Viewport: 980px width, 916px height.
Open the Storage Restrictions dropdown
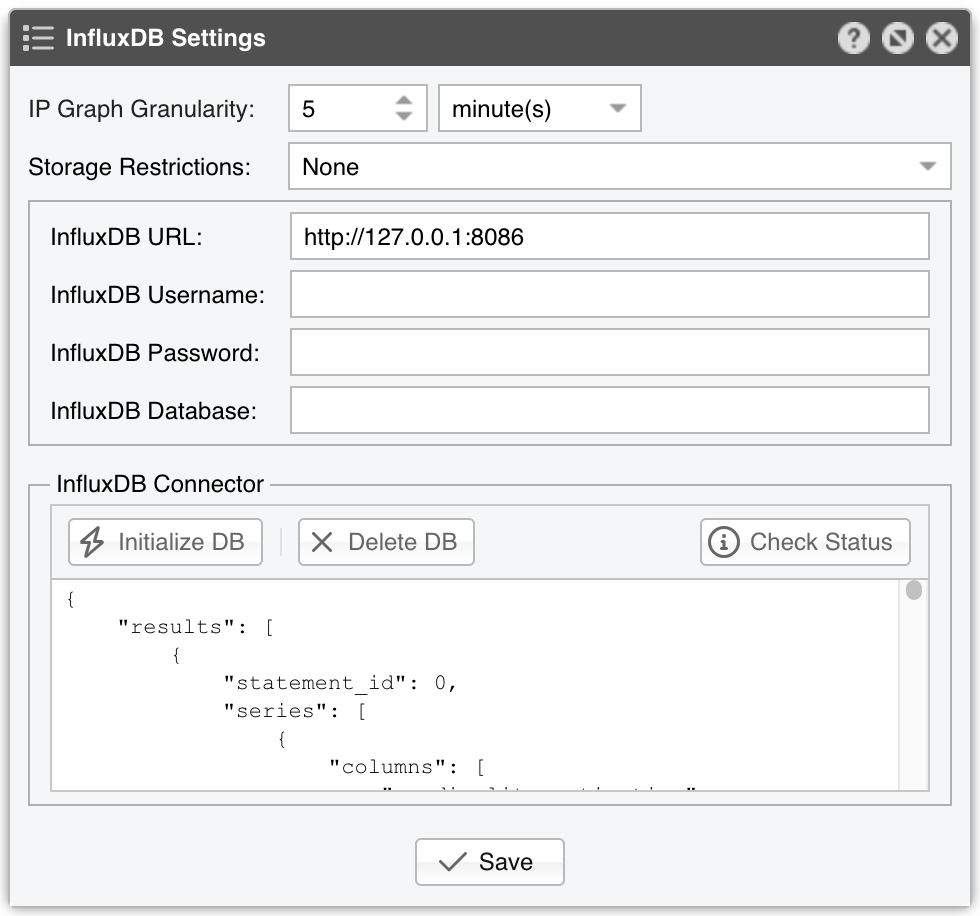pyautogui.click(x=619, y=166)
